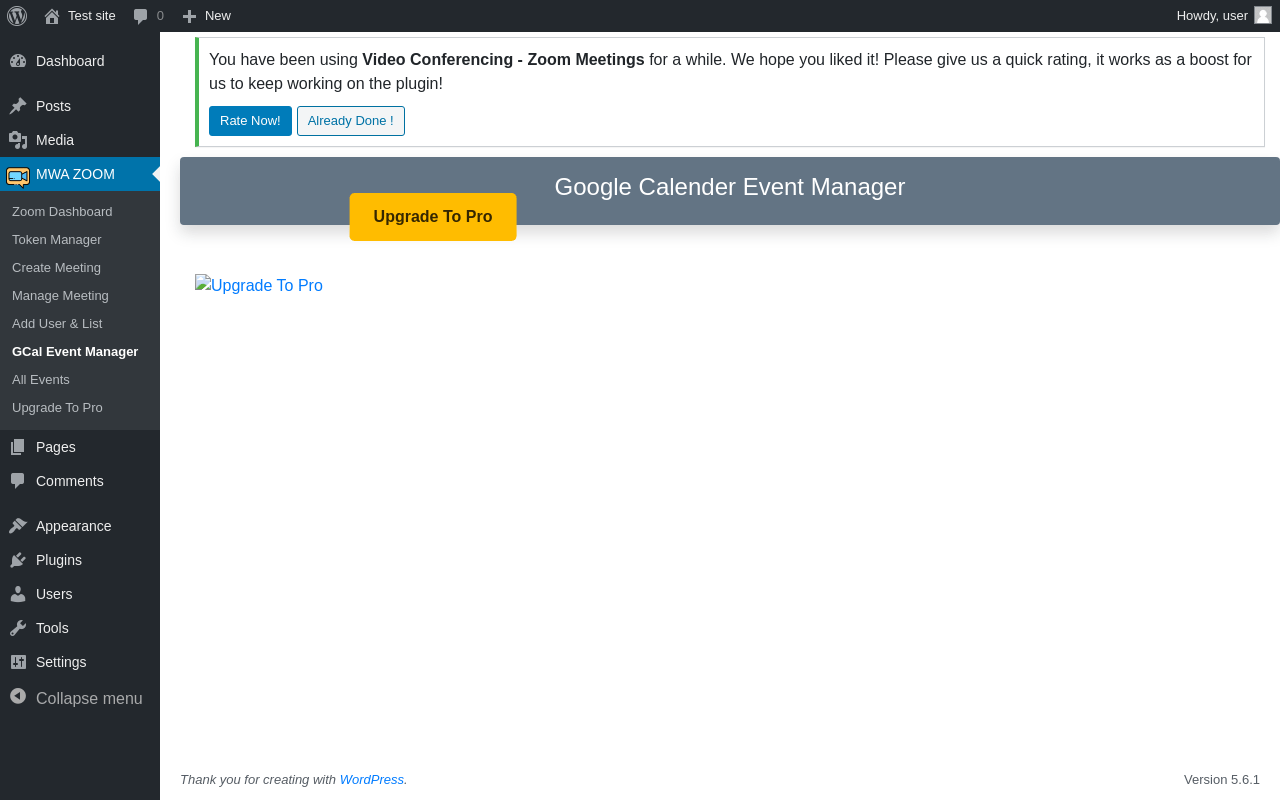
Task: Click the Plugins plug icon
Action: click(x=18, y=560)
